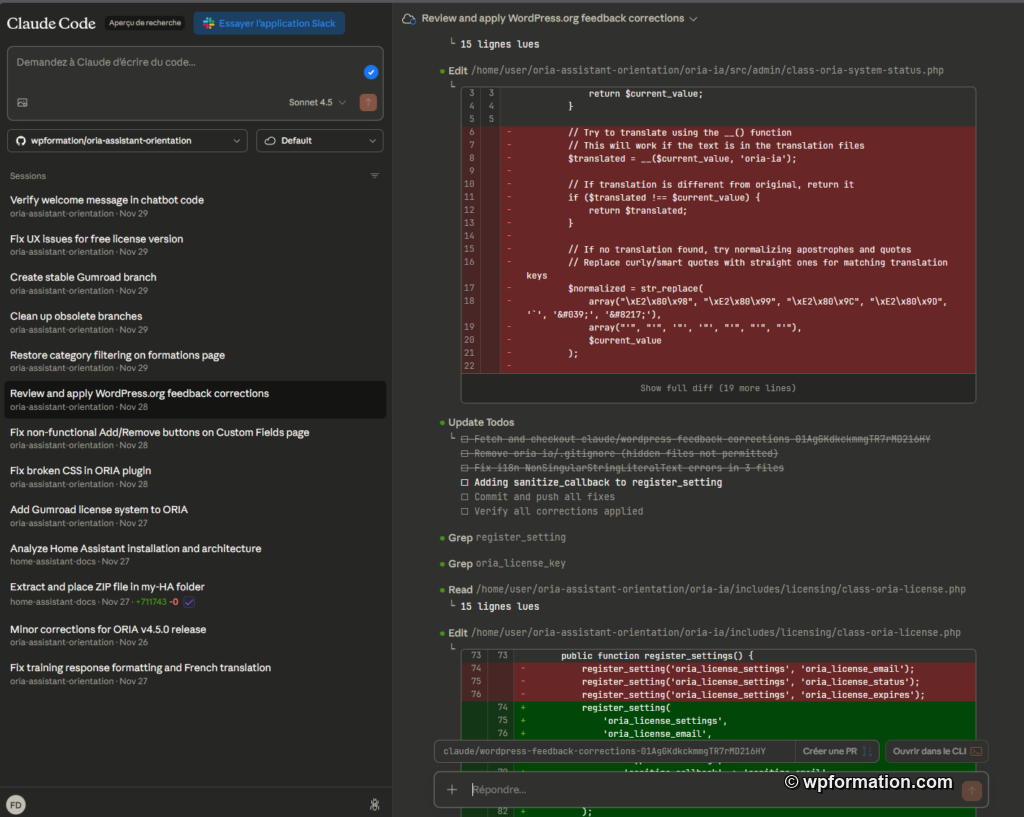
Task: Click the plus icon in reply box
Action: (x=452, y=790)
